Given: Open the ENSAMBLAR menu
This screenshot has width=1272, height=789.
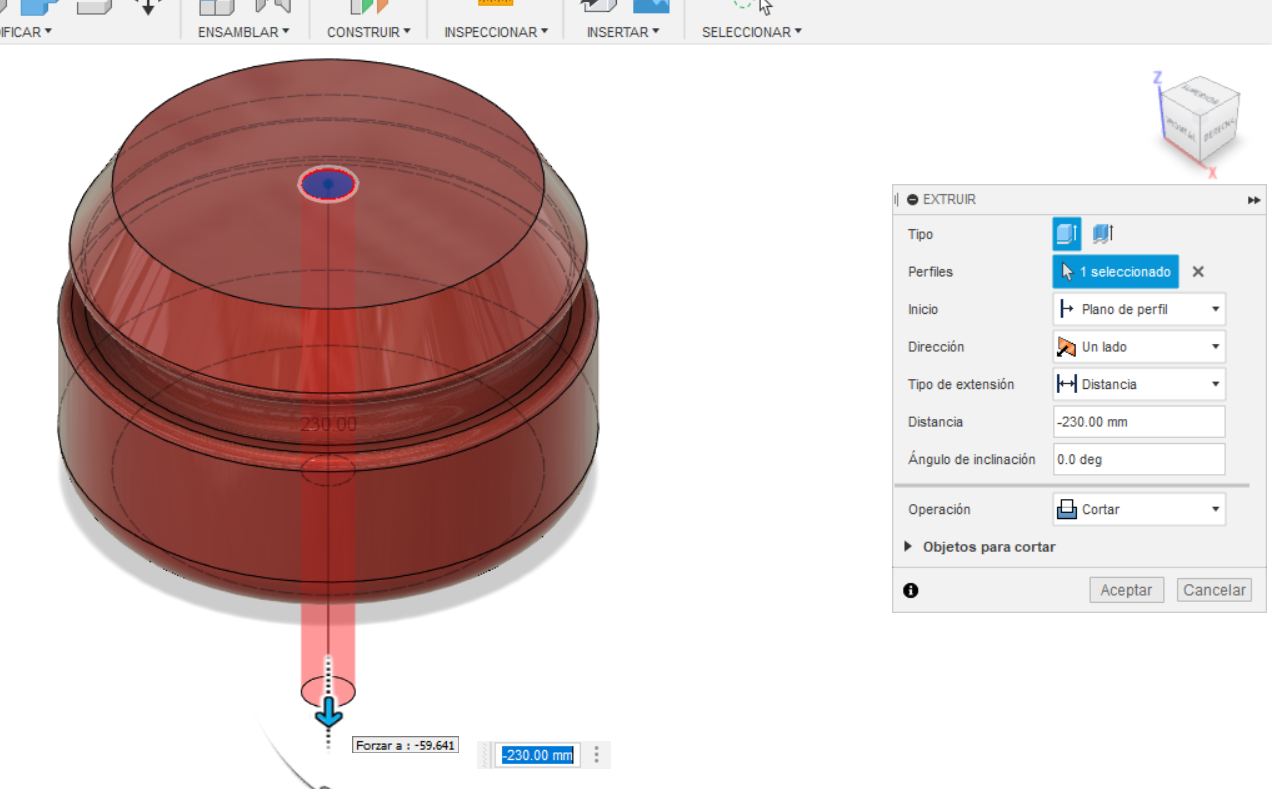Looking at the screenshot, I should [x=243, y=32].
